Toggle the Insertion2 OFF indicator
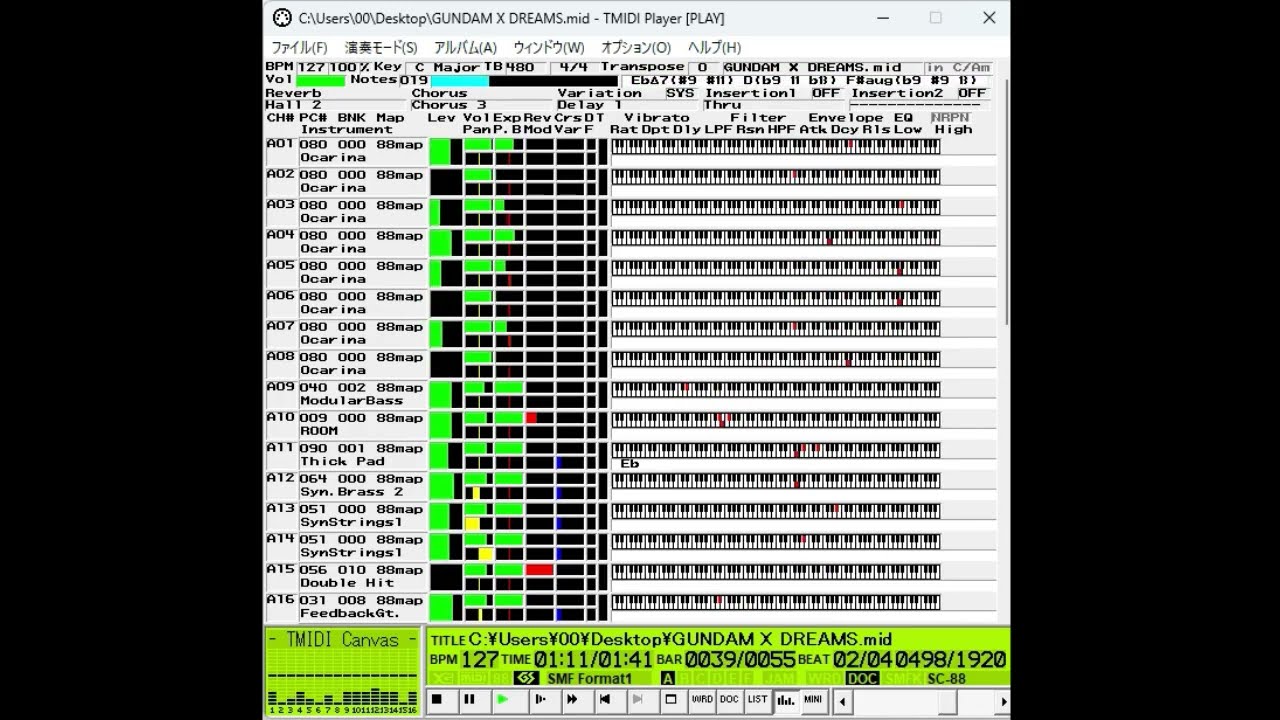The image size is (1280, 720). click(972, 93)
